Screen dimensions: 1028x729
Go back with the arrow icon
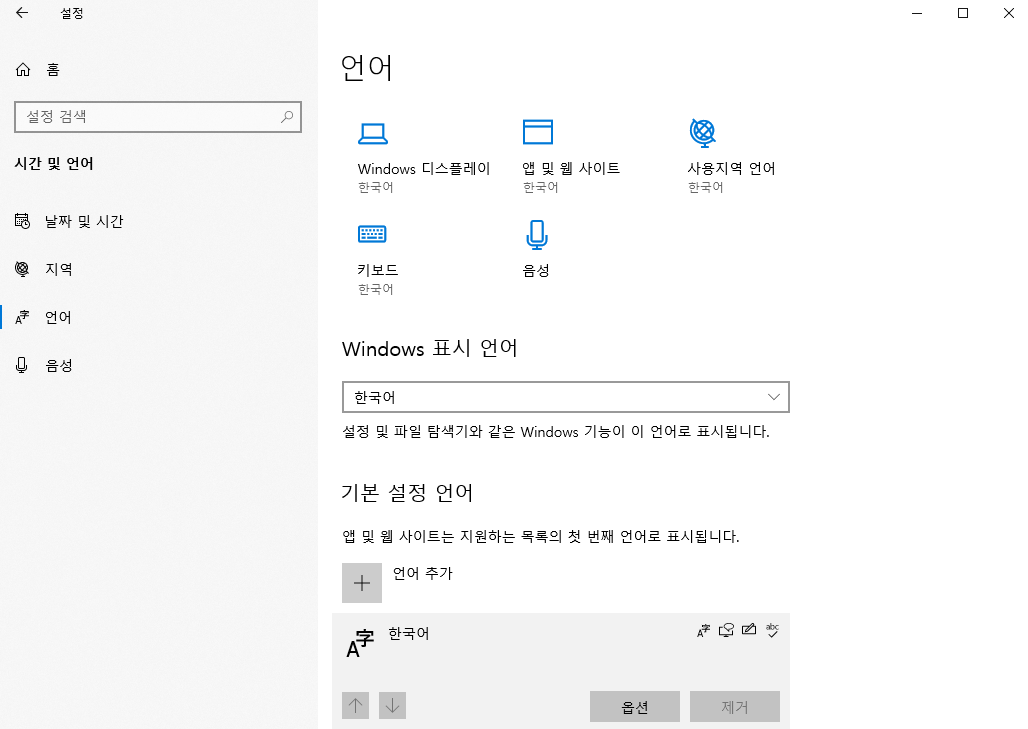tap(22, 12)
